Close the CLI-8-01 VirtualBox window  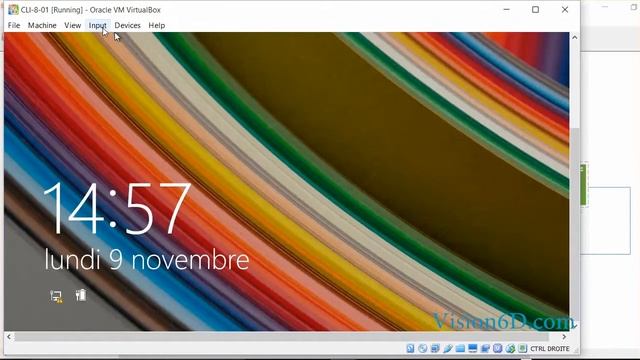click(x=565, y=10)
